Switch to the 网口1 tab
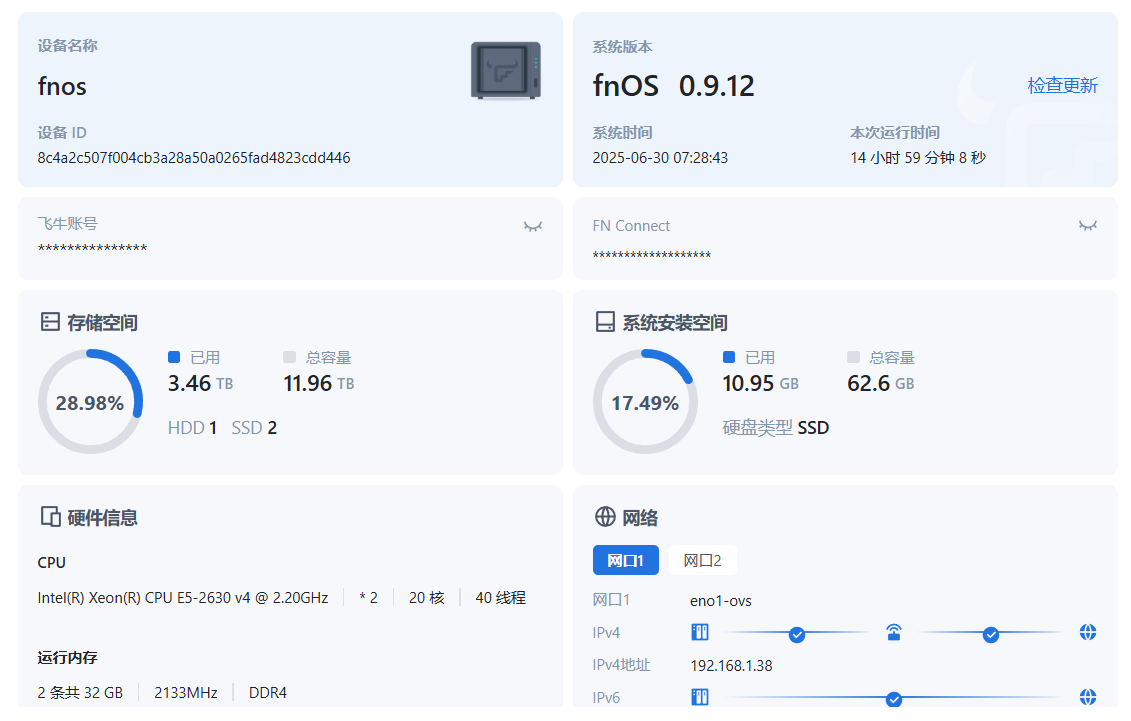 (x=625, y=560)
